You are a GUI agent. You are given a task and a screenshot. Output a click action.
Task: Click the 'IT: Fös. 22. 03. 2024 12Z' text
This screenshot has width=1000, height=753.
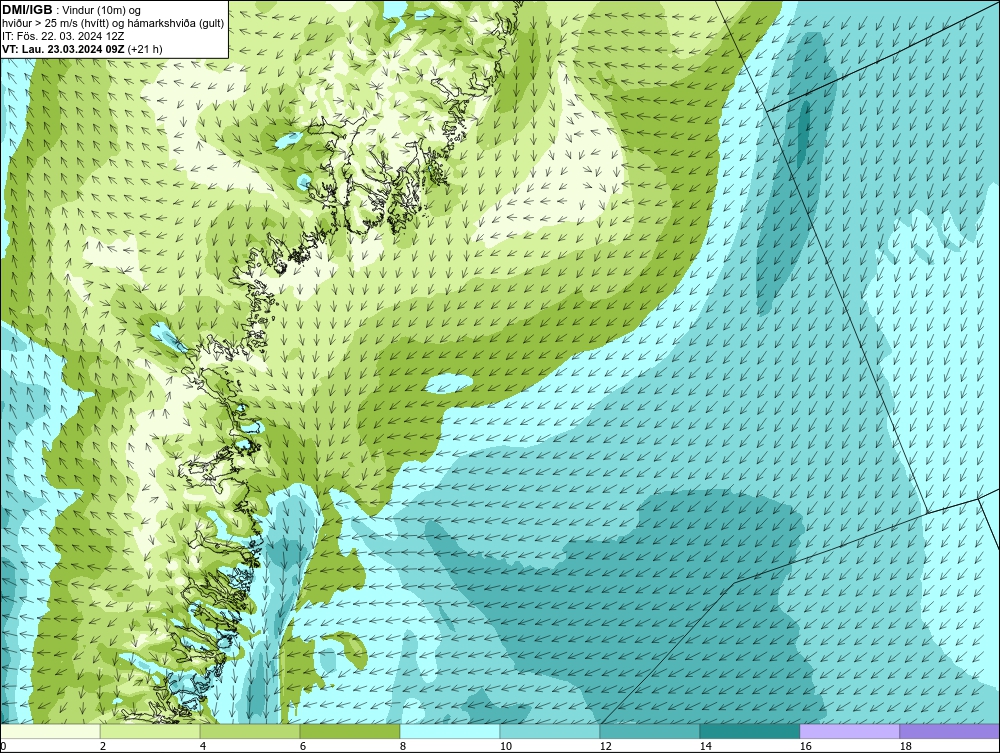61,36
